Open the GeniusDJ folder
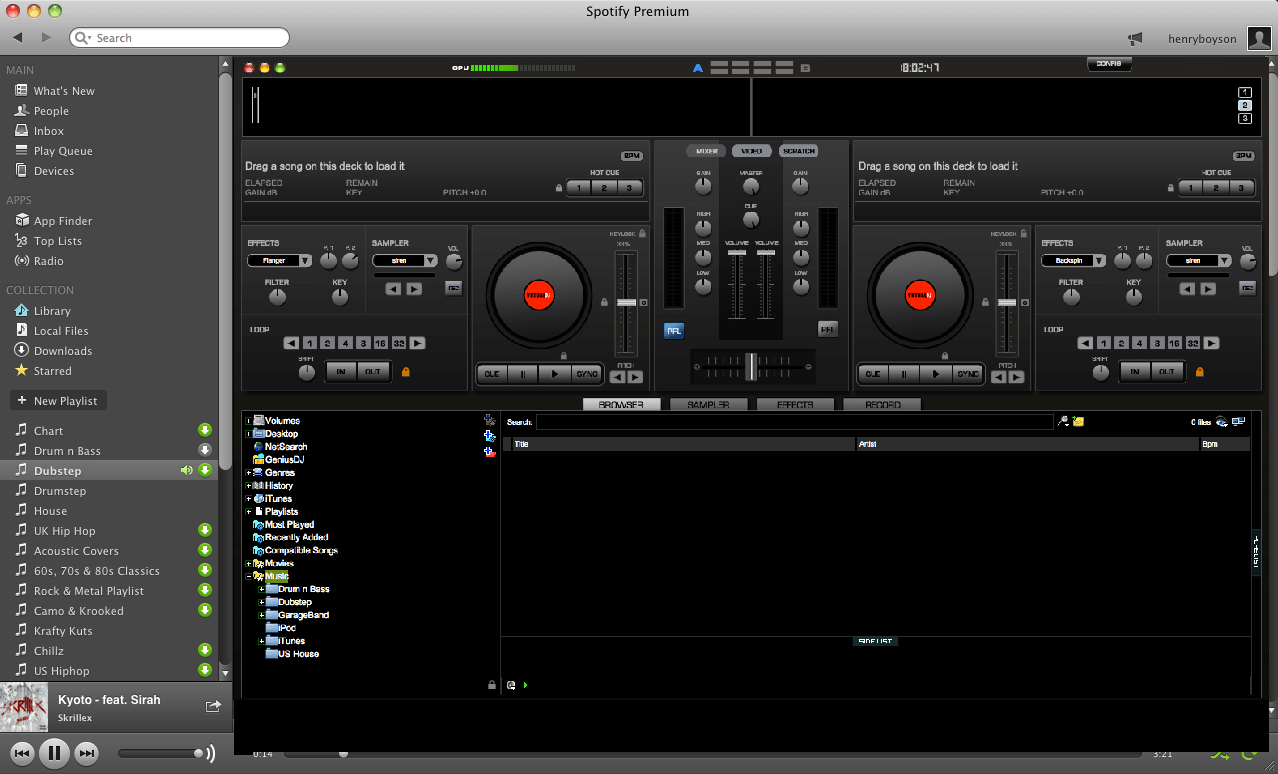The width and height of the screenshot is (1278, 774). click(x=278, y=460)
